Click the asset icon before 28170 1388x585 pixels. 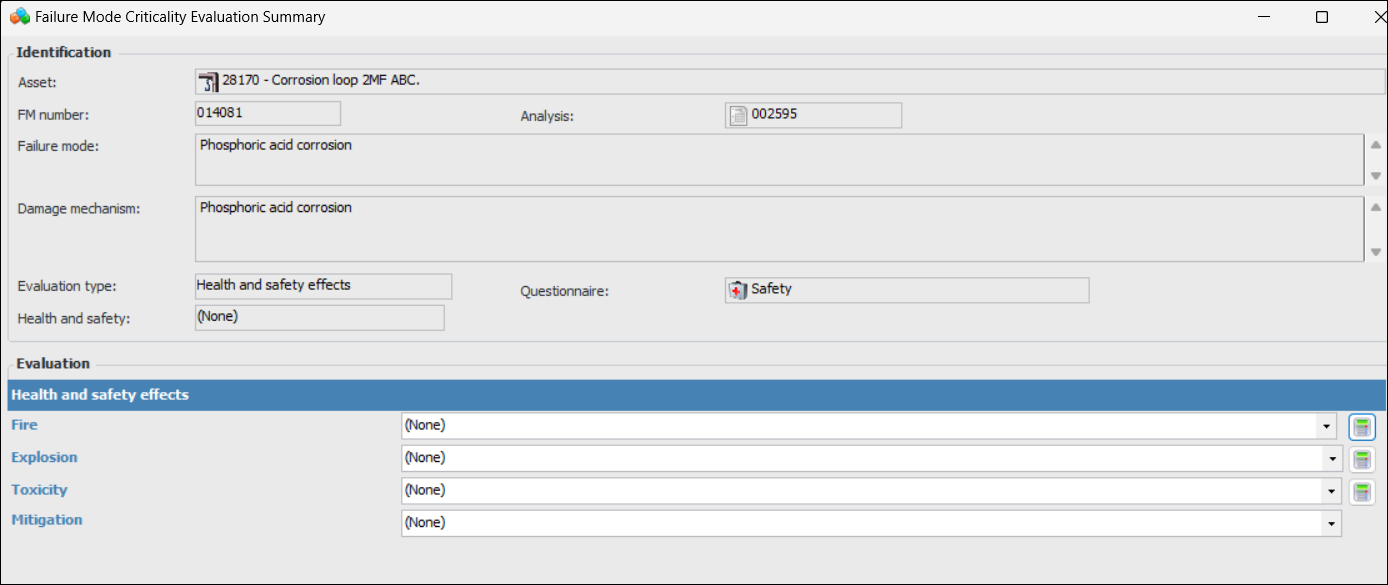pos(208,82)
